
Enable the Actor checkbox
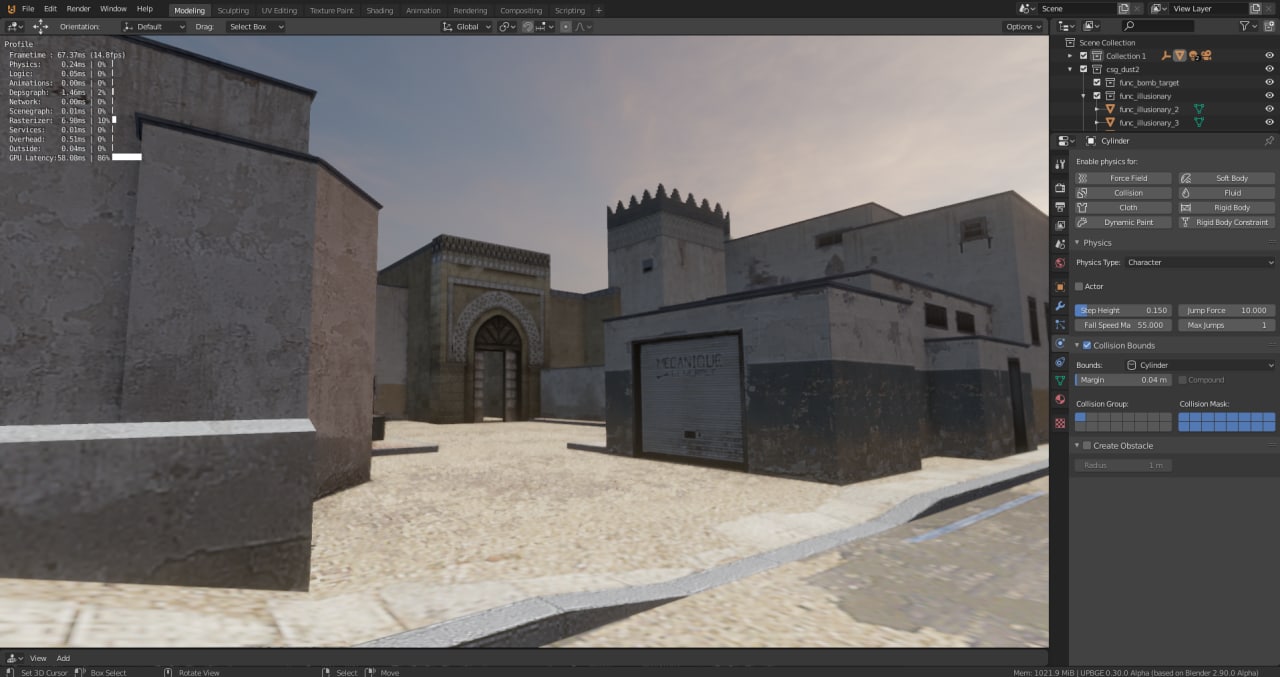pyautogui.click(x=1079, y=286)
